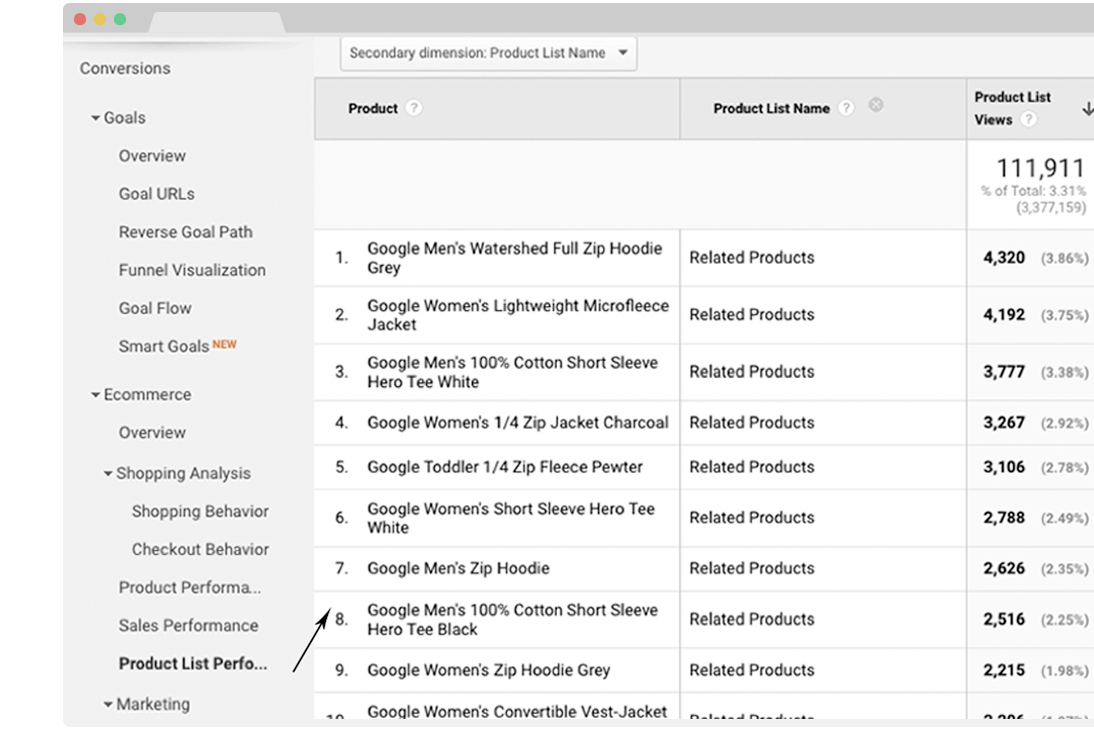Collapse the Shopping Analysis subsection
The height and width of the screenshot is (732, 1094).
point(108,474)
